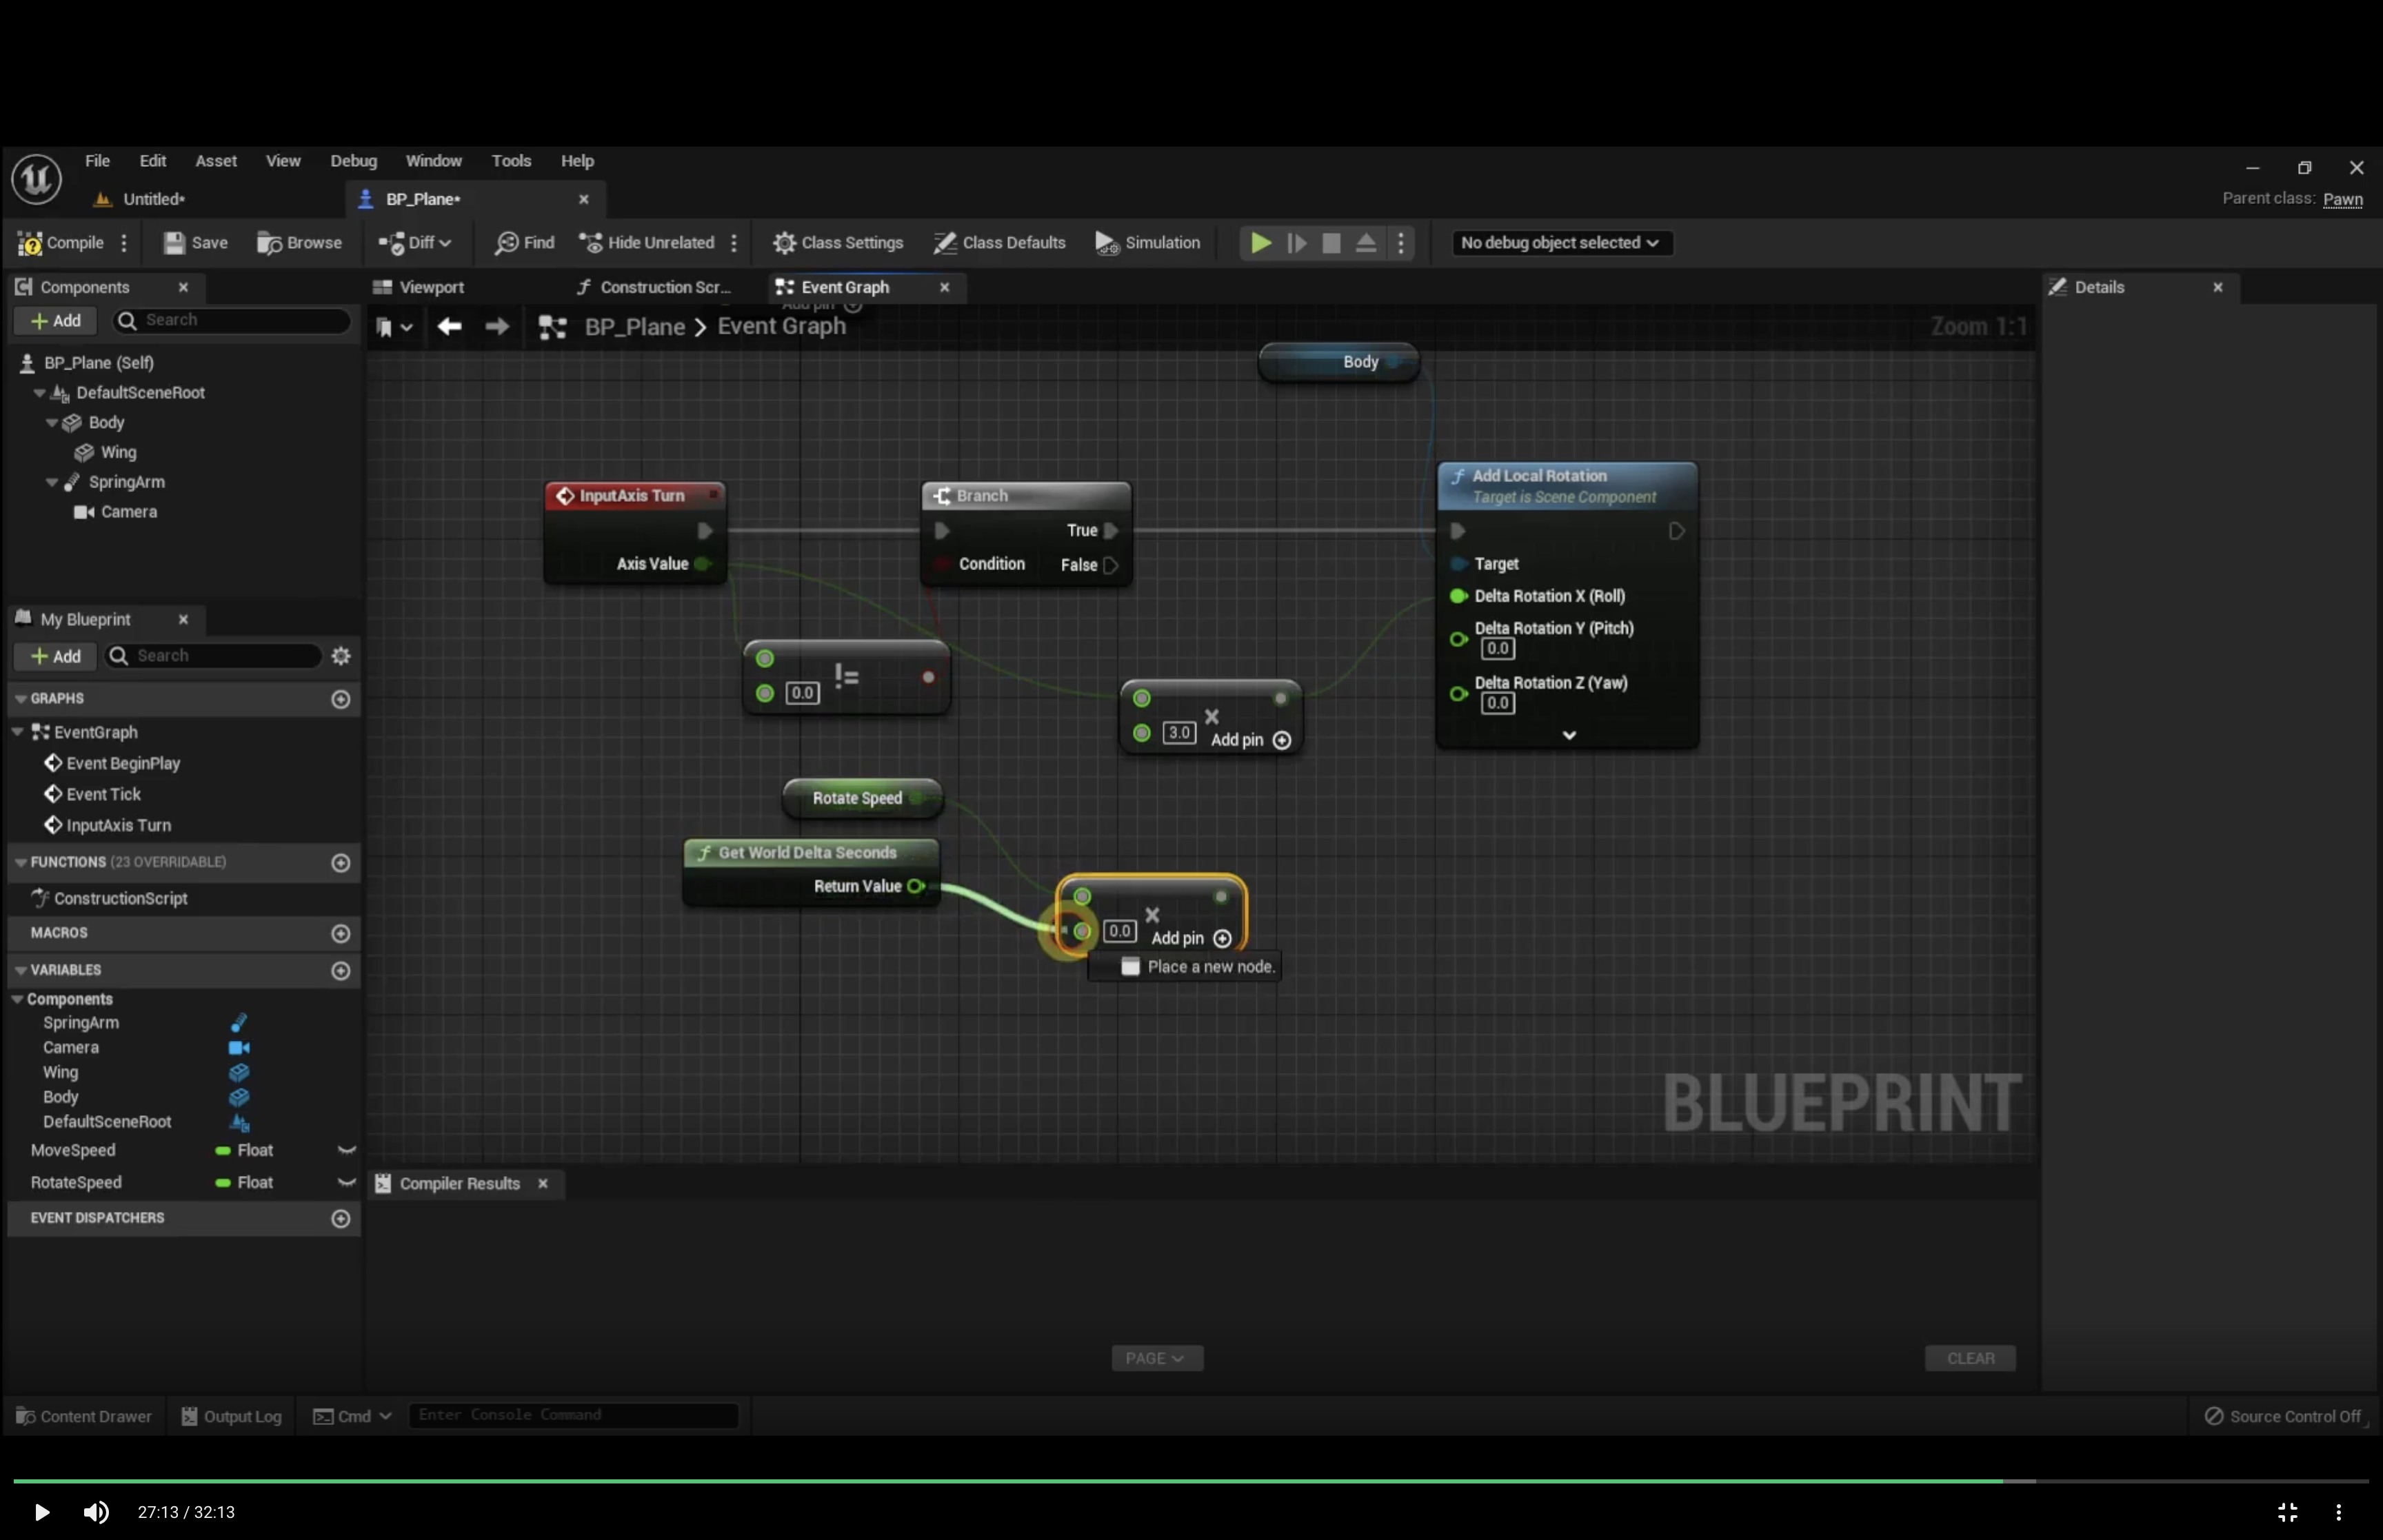
Task: Select the Event Graph tab
Action: (846, 287)
